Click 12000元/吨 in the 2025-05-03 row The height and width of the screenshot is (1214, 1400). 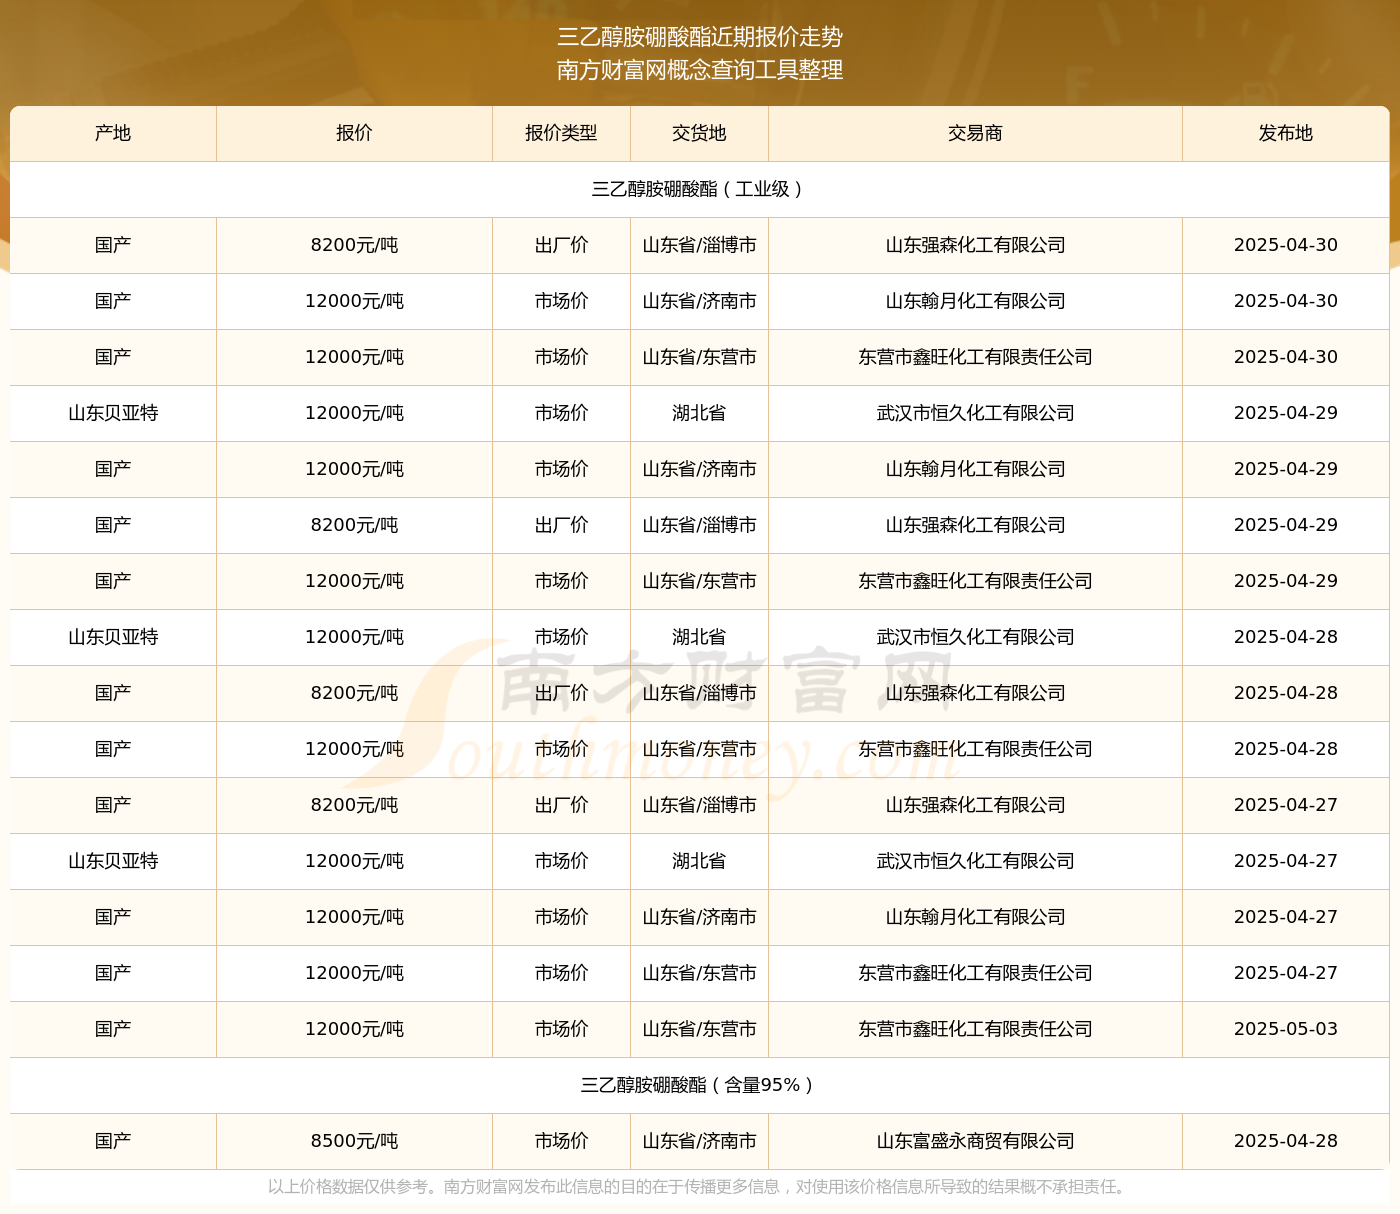tap(354, 1029)
